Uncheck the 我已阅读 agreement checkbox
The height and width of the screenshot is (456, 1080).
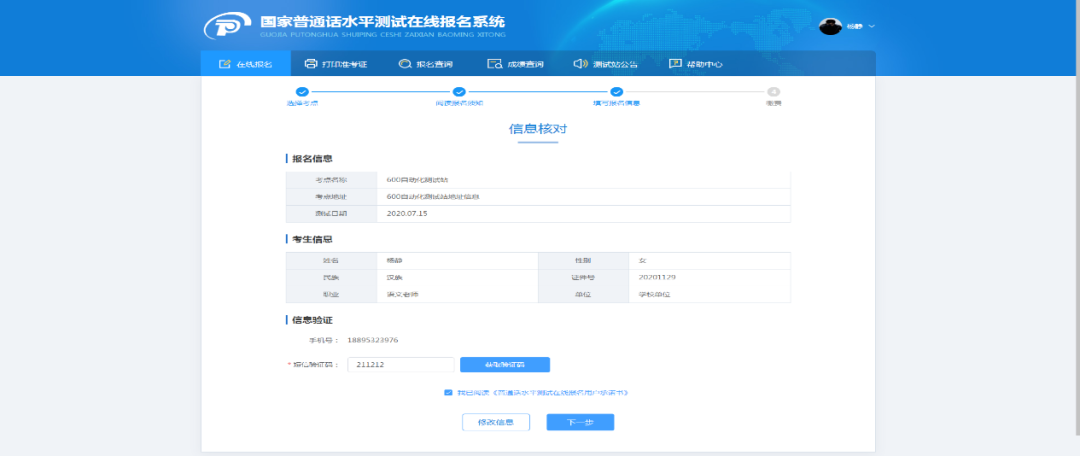pyautogui.click(x=448, y=393)
